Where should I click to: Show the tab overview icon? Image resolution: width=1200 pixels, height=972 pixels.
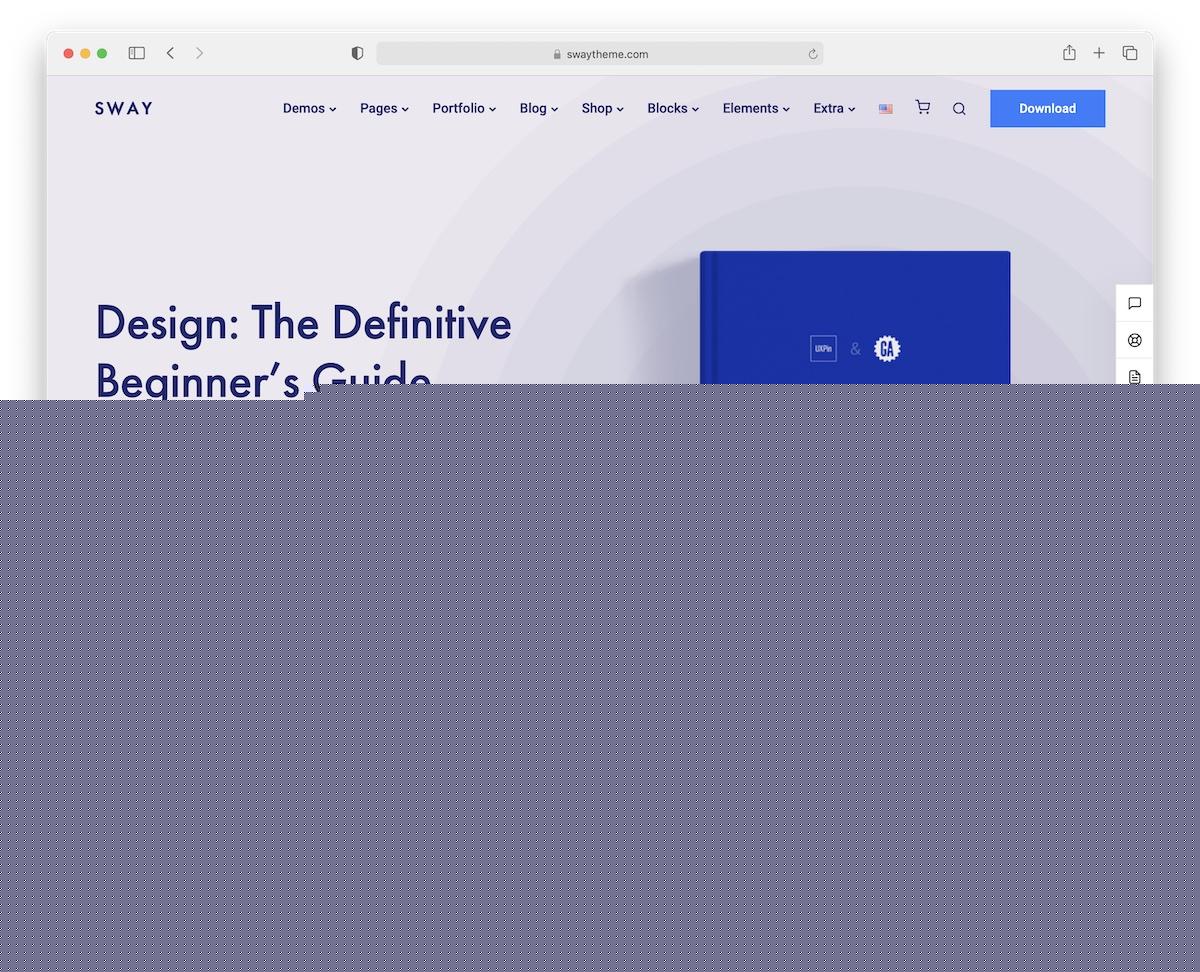pyautogui.click(x=1130, y=53)
